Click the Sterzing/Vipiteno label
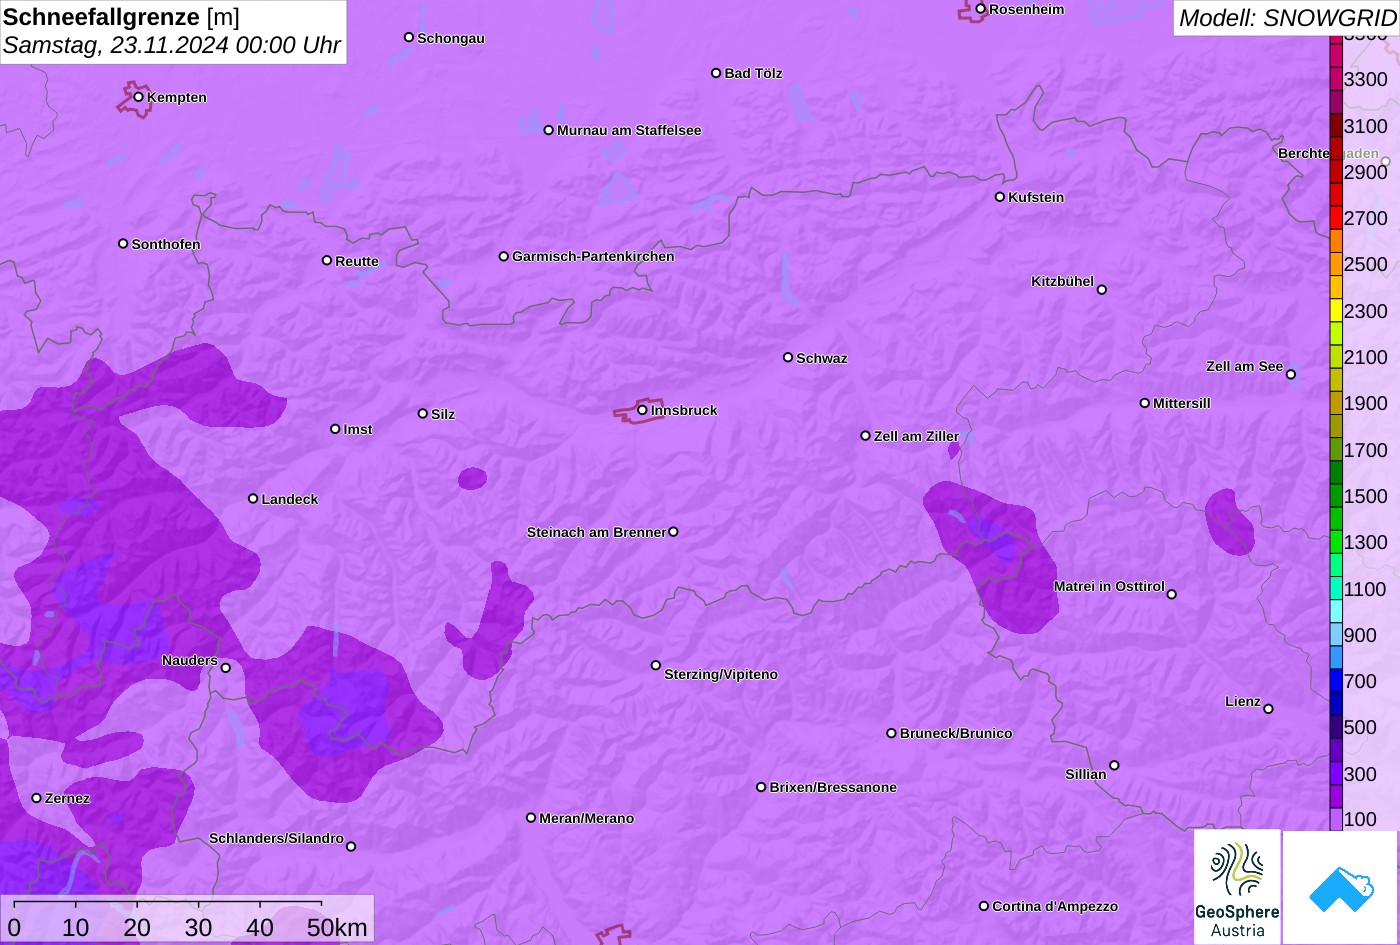 (x=721, y=674)
